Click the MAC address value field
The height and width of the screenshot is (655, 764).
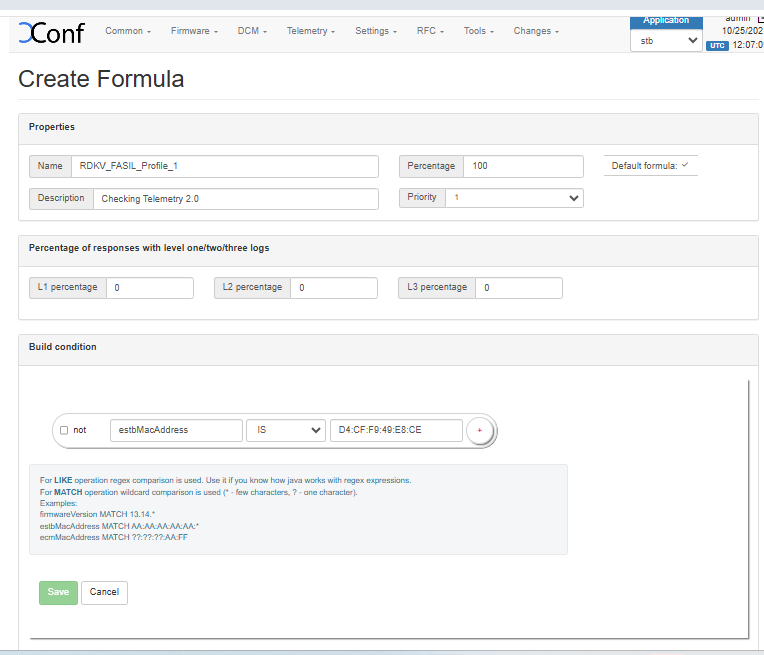tap(396, 430)
